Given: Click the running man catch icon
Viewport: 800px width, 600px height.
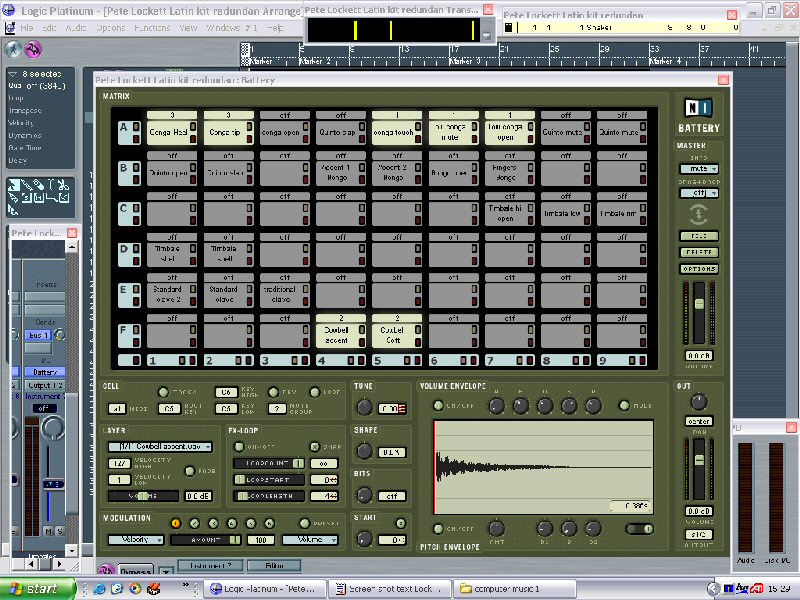Looking at the screenshot, I should tap(14, 49).
